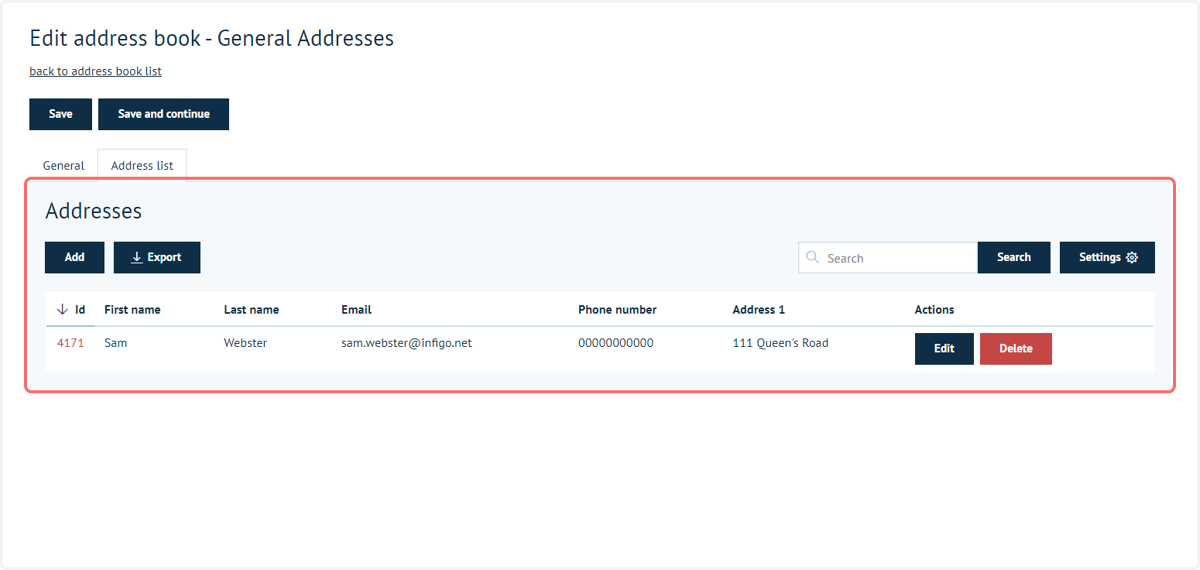The width and height of the screenshot is (1200, 570).
Task: Edit the Sam Webster address
Action: tap(944, 349)
